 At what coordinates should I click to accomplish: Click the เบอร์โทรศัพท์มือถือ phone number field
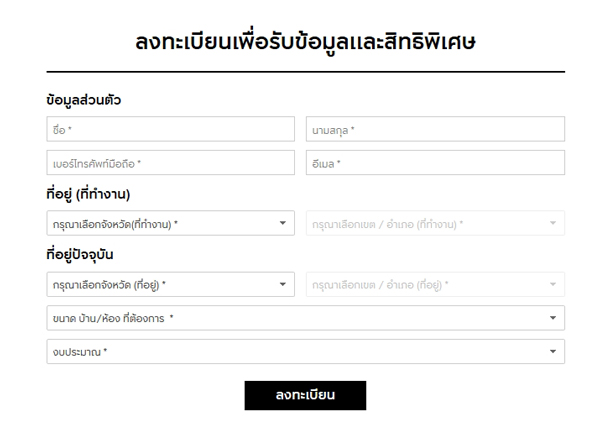170,163
